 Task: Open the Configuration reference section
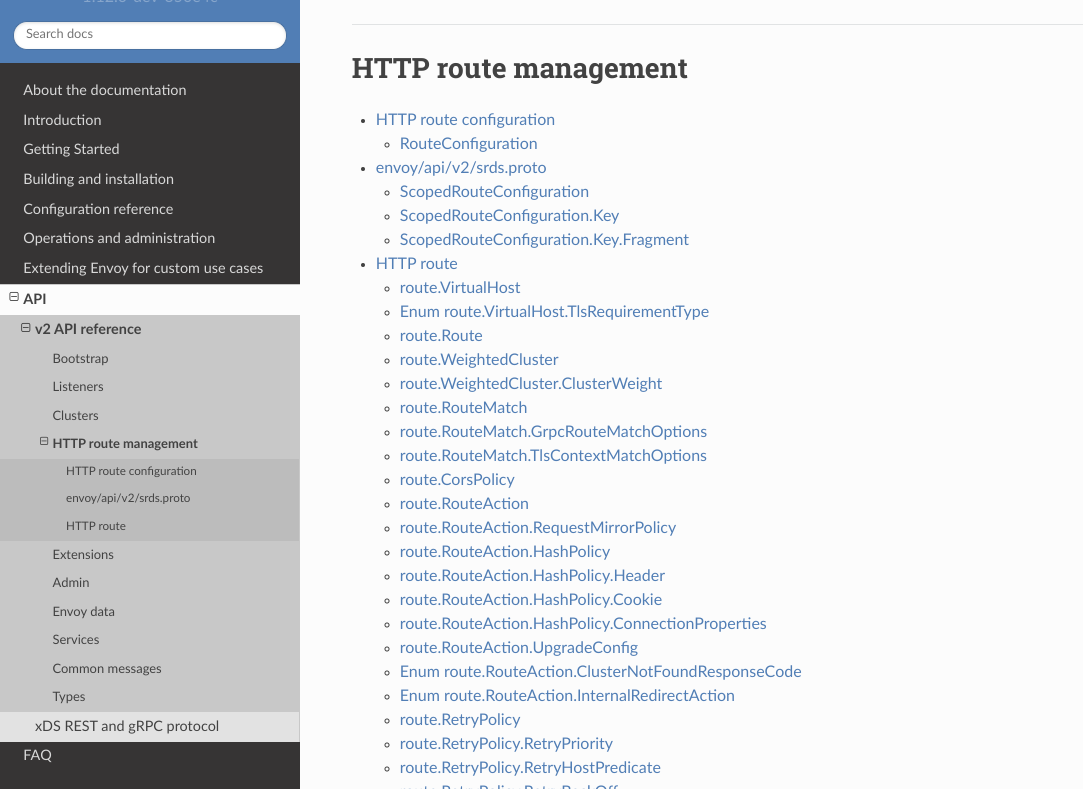coord(98,209)
